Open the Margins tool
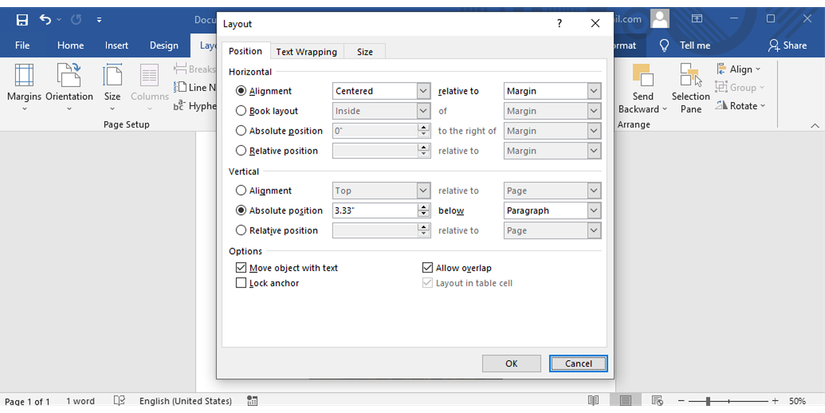Image resolution: width=825 pixels, height=413 pixels. [x=24, y=87]
